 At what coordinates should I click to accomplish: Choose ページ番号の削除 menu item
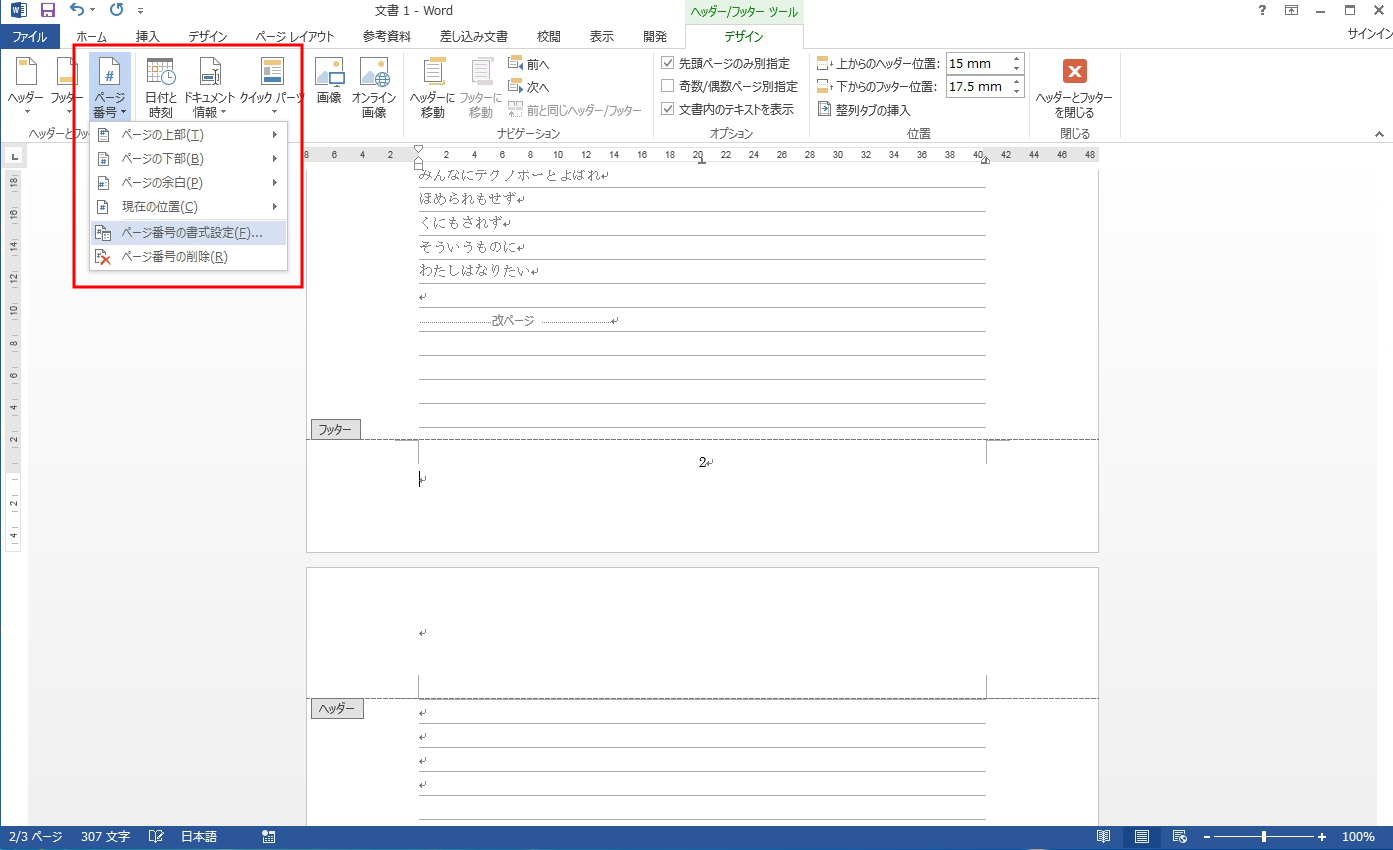point(188,257)
